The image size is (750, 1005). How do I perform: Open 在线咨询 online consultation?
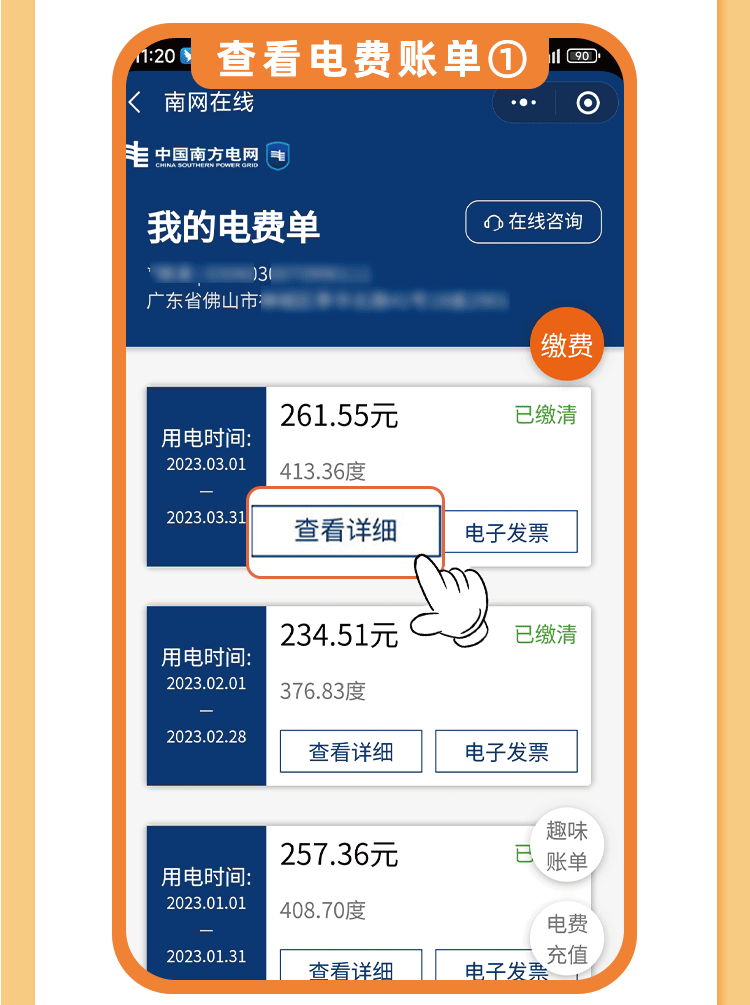point(533,222)
